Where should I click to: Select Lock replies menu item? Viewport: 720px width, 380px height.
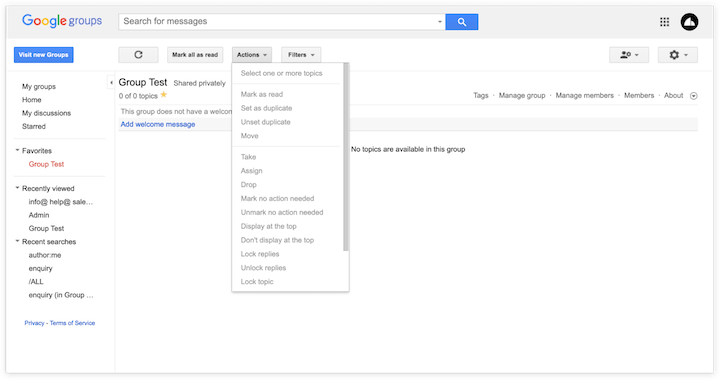pyautogui.click(x=260, y=253)
